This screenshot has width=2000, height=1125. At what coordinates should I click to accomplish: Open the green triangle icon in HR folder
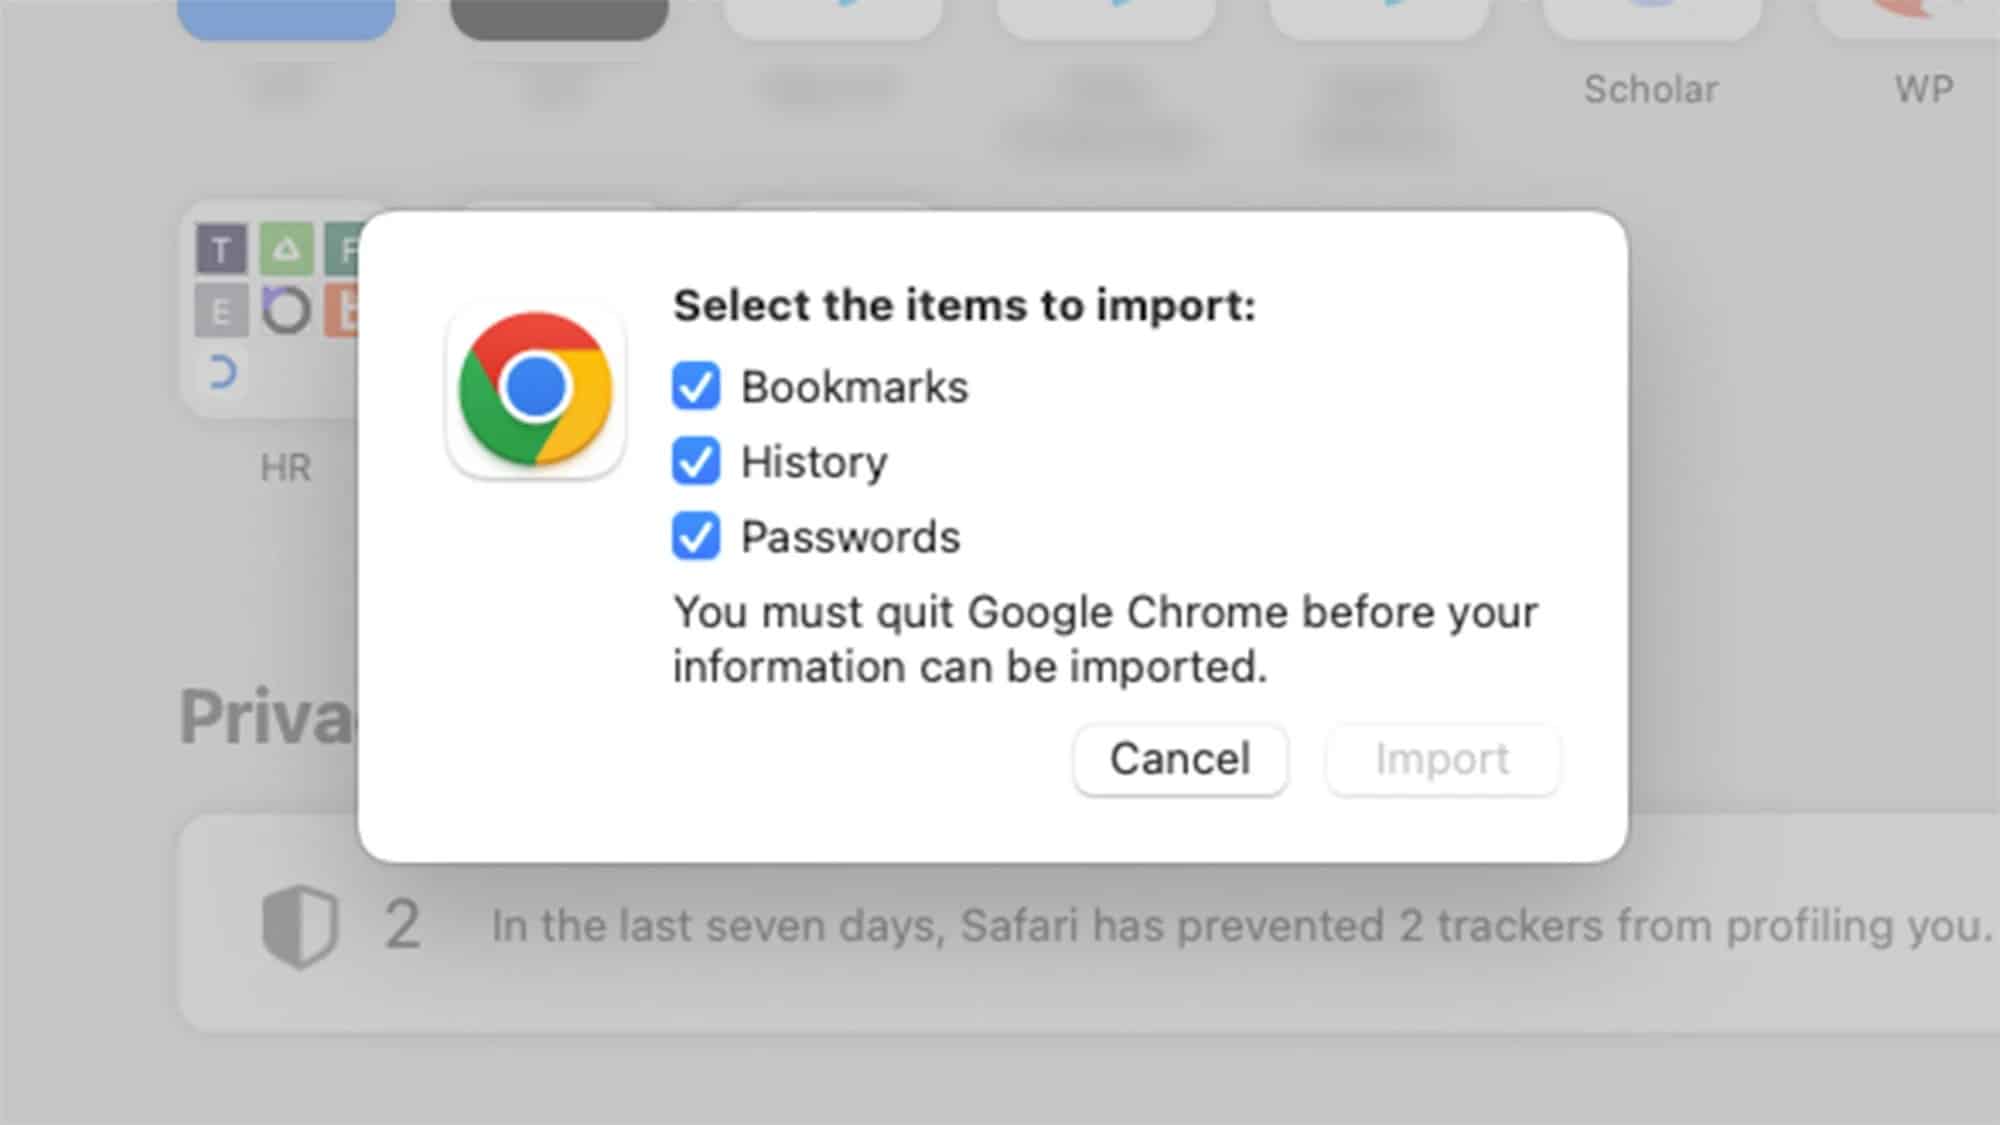[x=286, y=249]
